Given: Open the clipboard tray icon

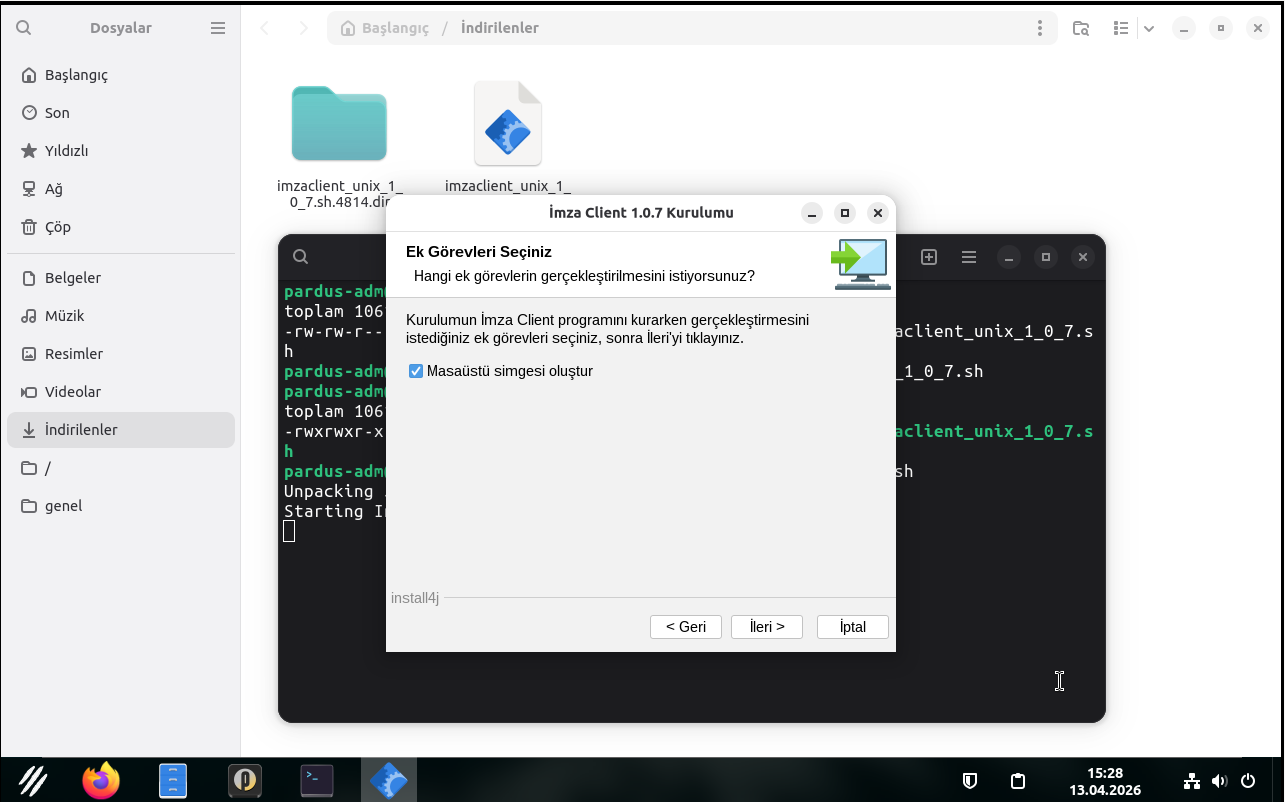Looking at the screenshot, I should point(1018,781).
